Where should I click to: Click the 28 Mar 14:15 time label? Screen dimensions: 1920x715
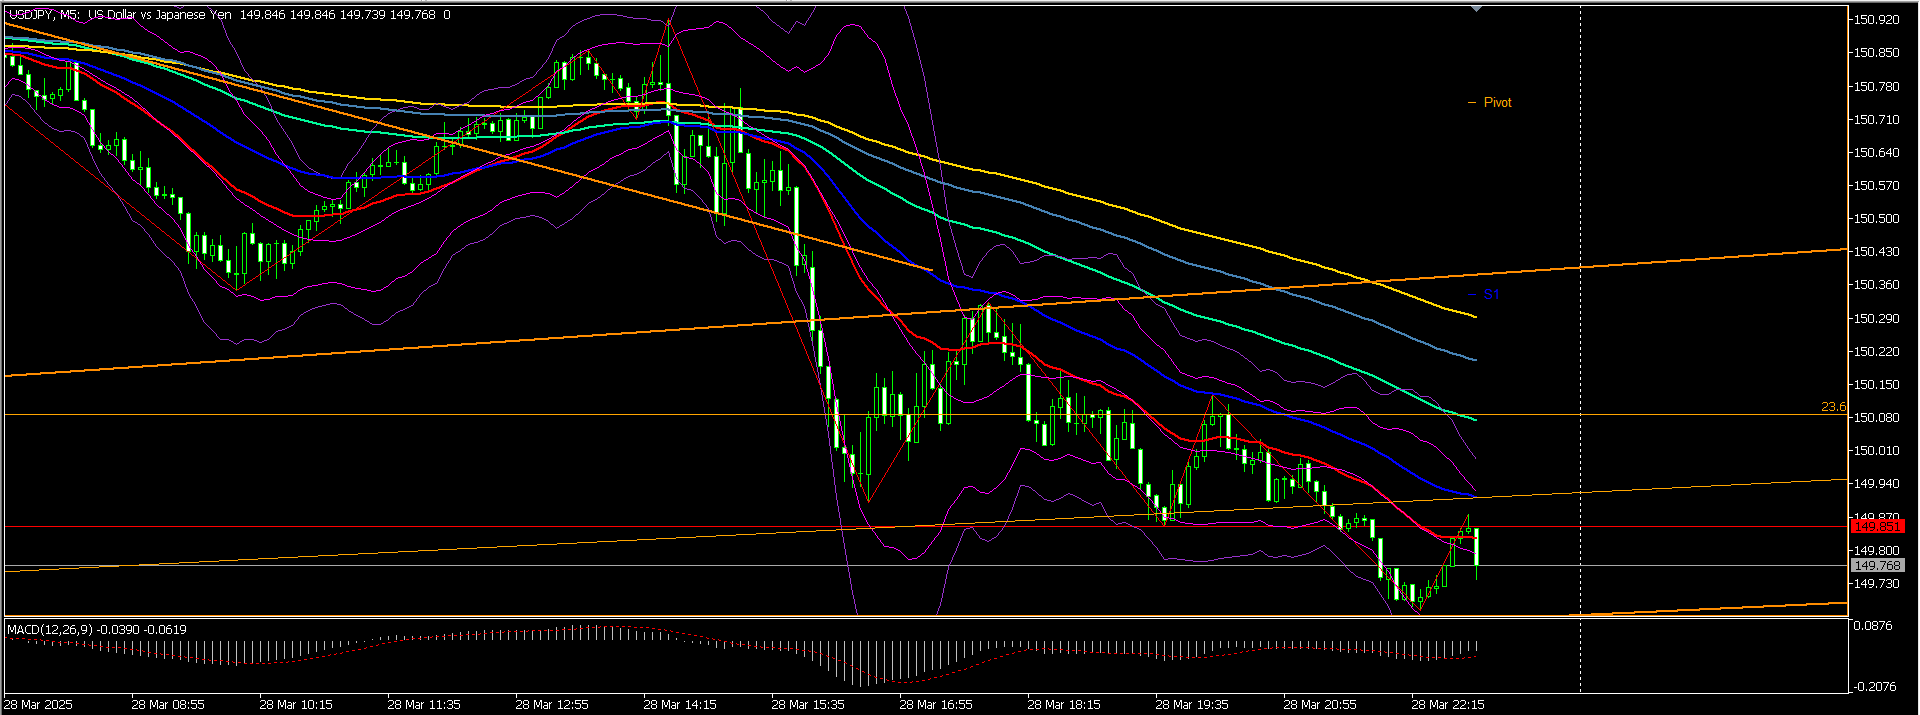[680, 705]
